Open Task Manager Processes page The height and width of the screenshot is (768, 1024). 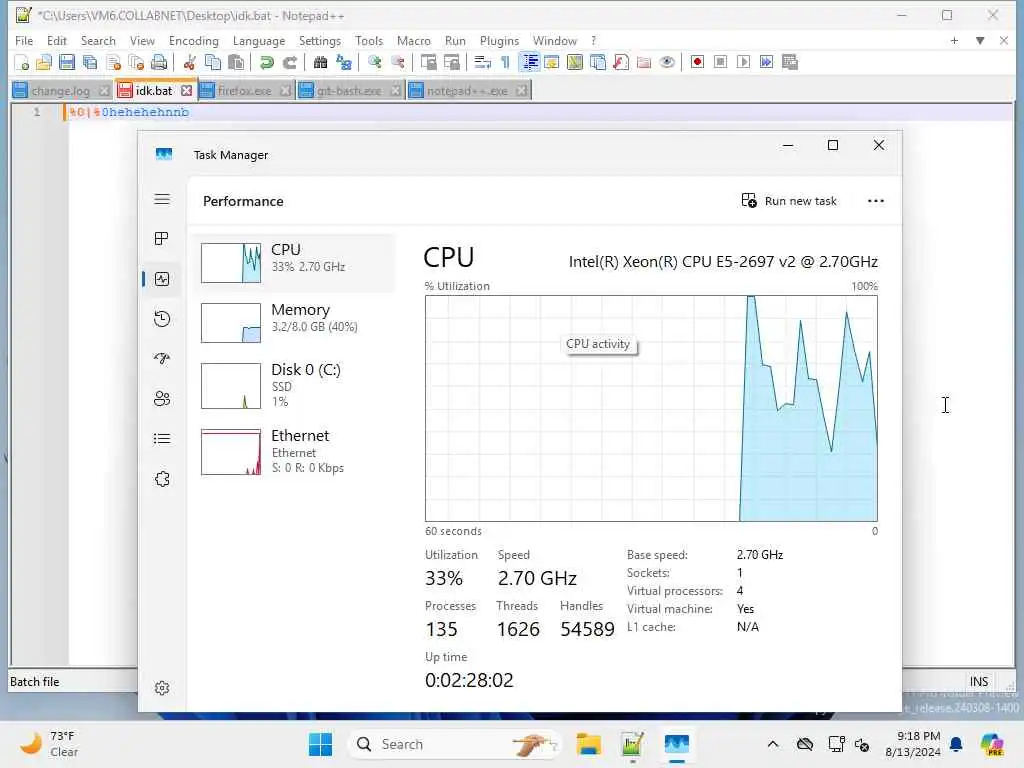(162, 238)
